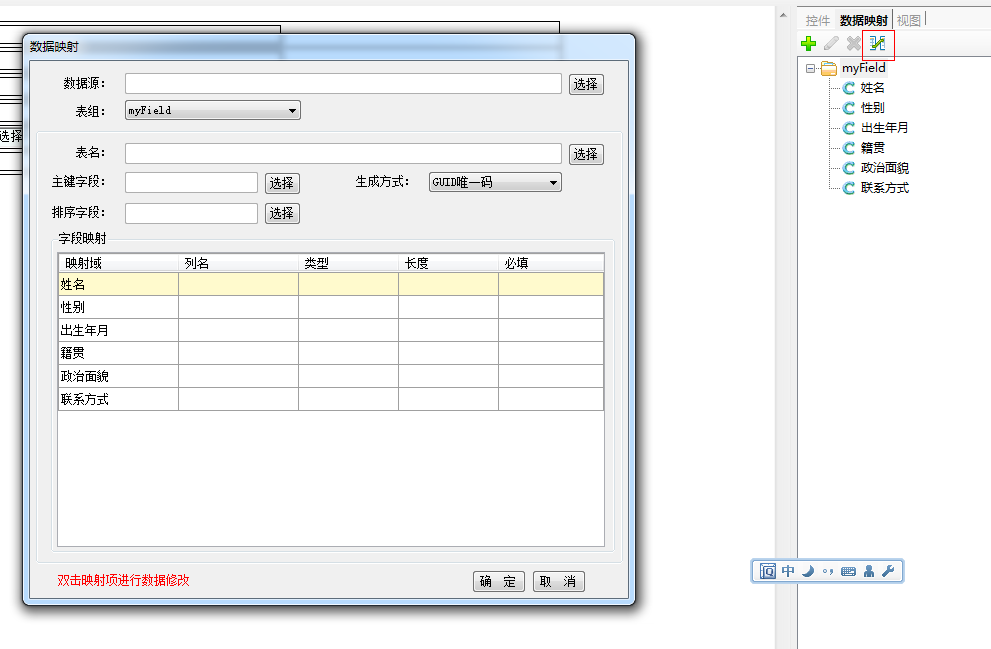The width and height of the screenshot is (991, 649).
Task: Click 选择 button next to 排序字段 field
Action: pos(282,214)
